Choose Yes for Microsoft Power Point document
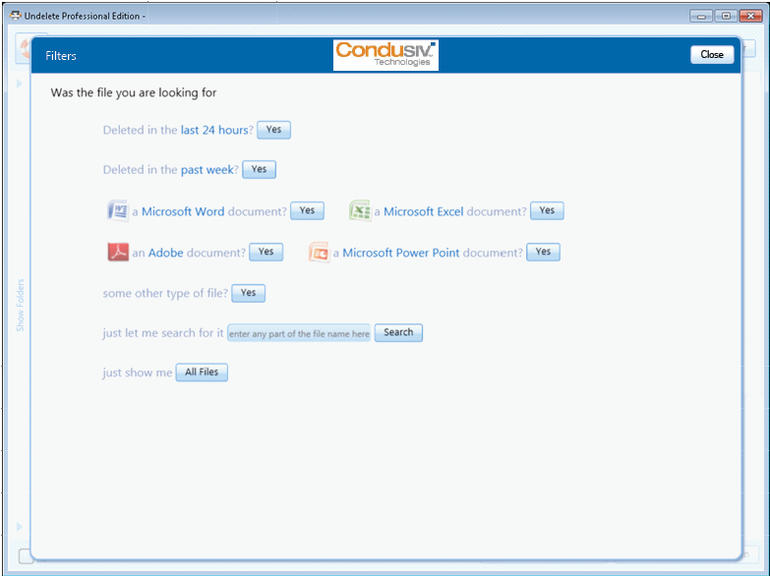Screen dimensions: 770x576 [x=543, y=252]
